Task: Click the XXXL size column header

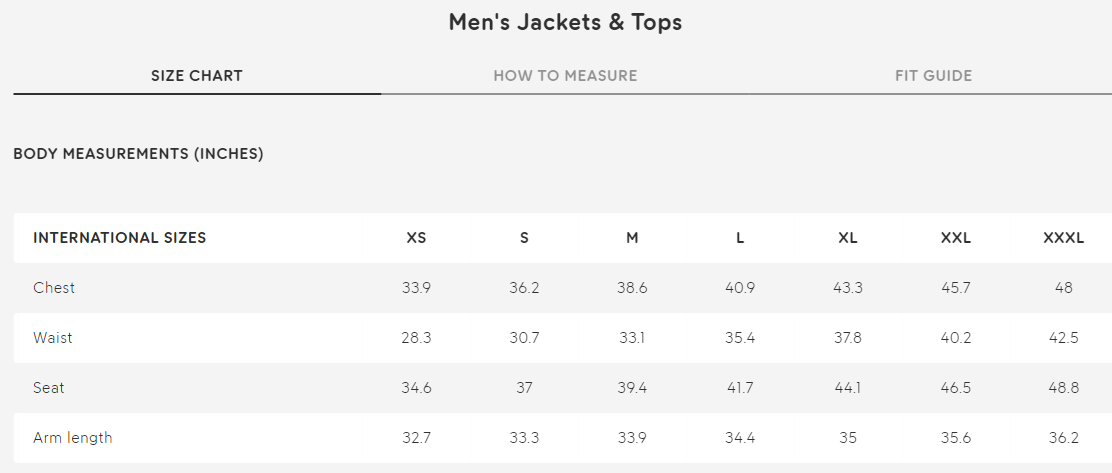Action: 1063,238
